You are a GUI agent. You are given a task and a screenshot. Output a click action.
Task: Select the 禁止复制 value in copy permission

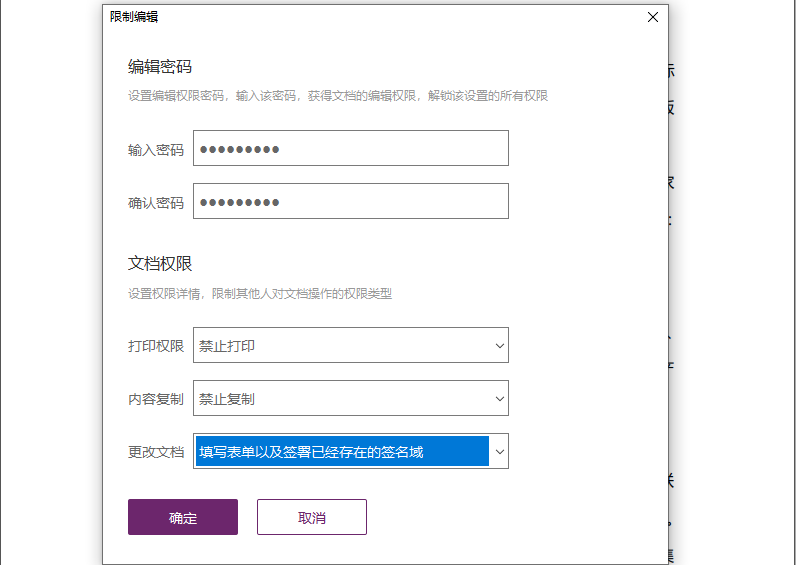228,399
